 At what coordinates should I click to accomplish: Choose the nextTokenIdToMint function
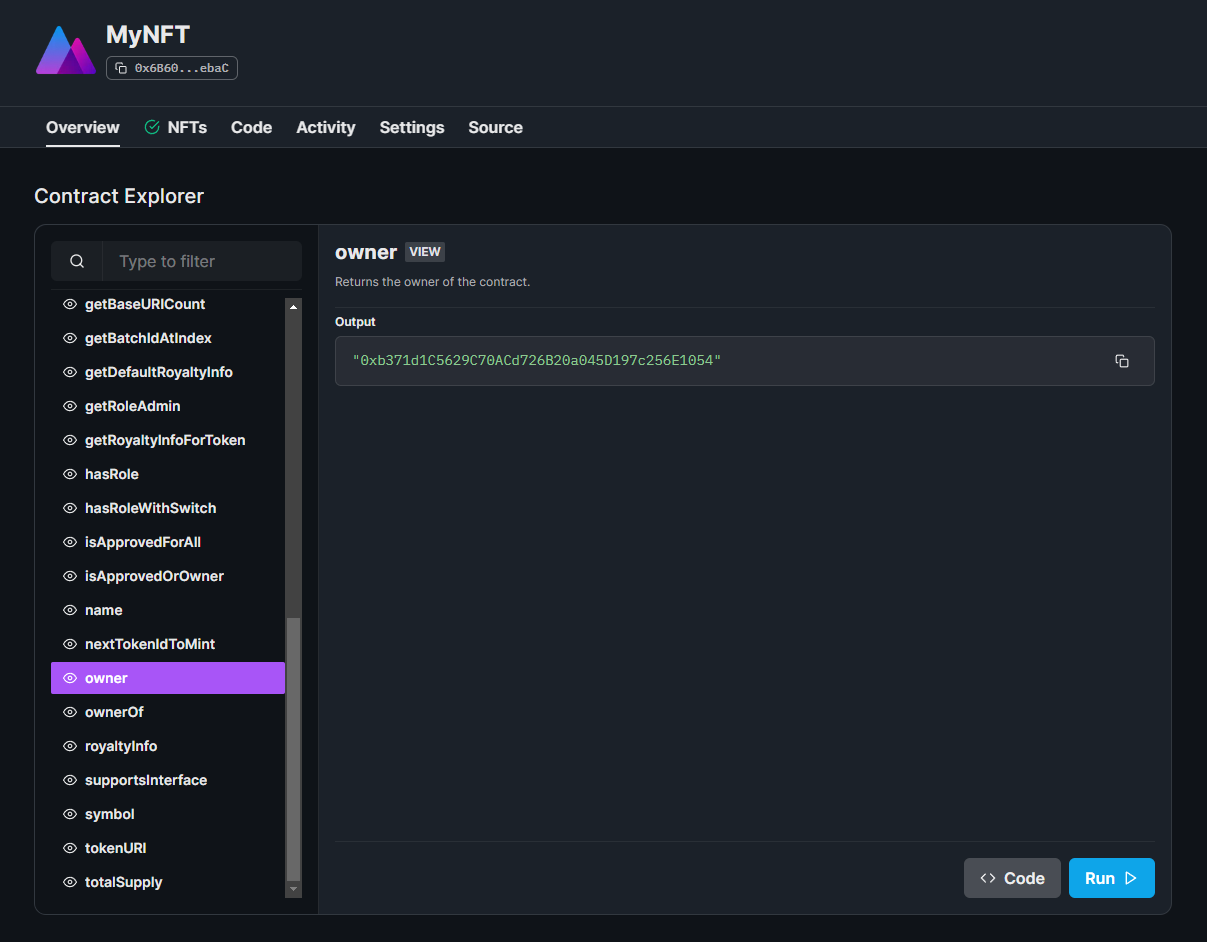tap(150, 644)
